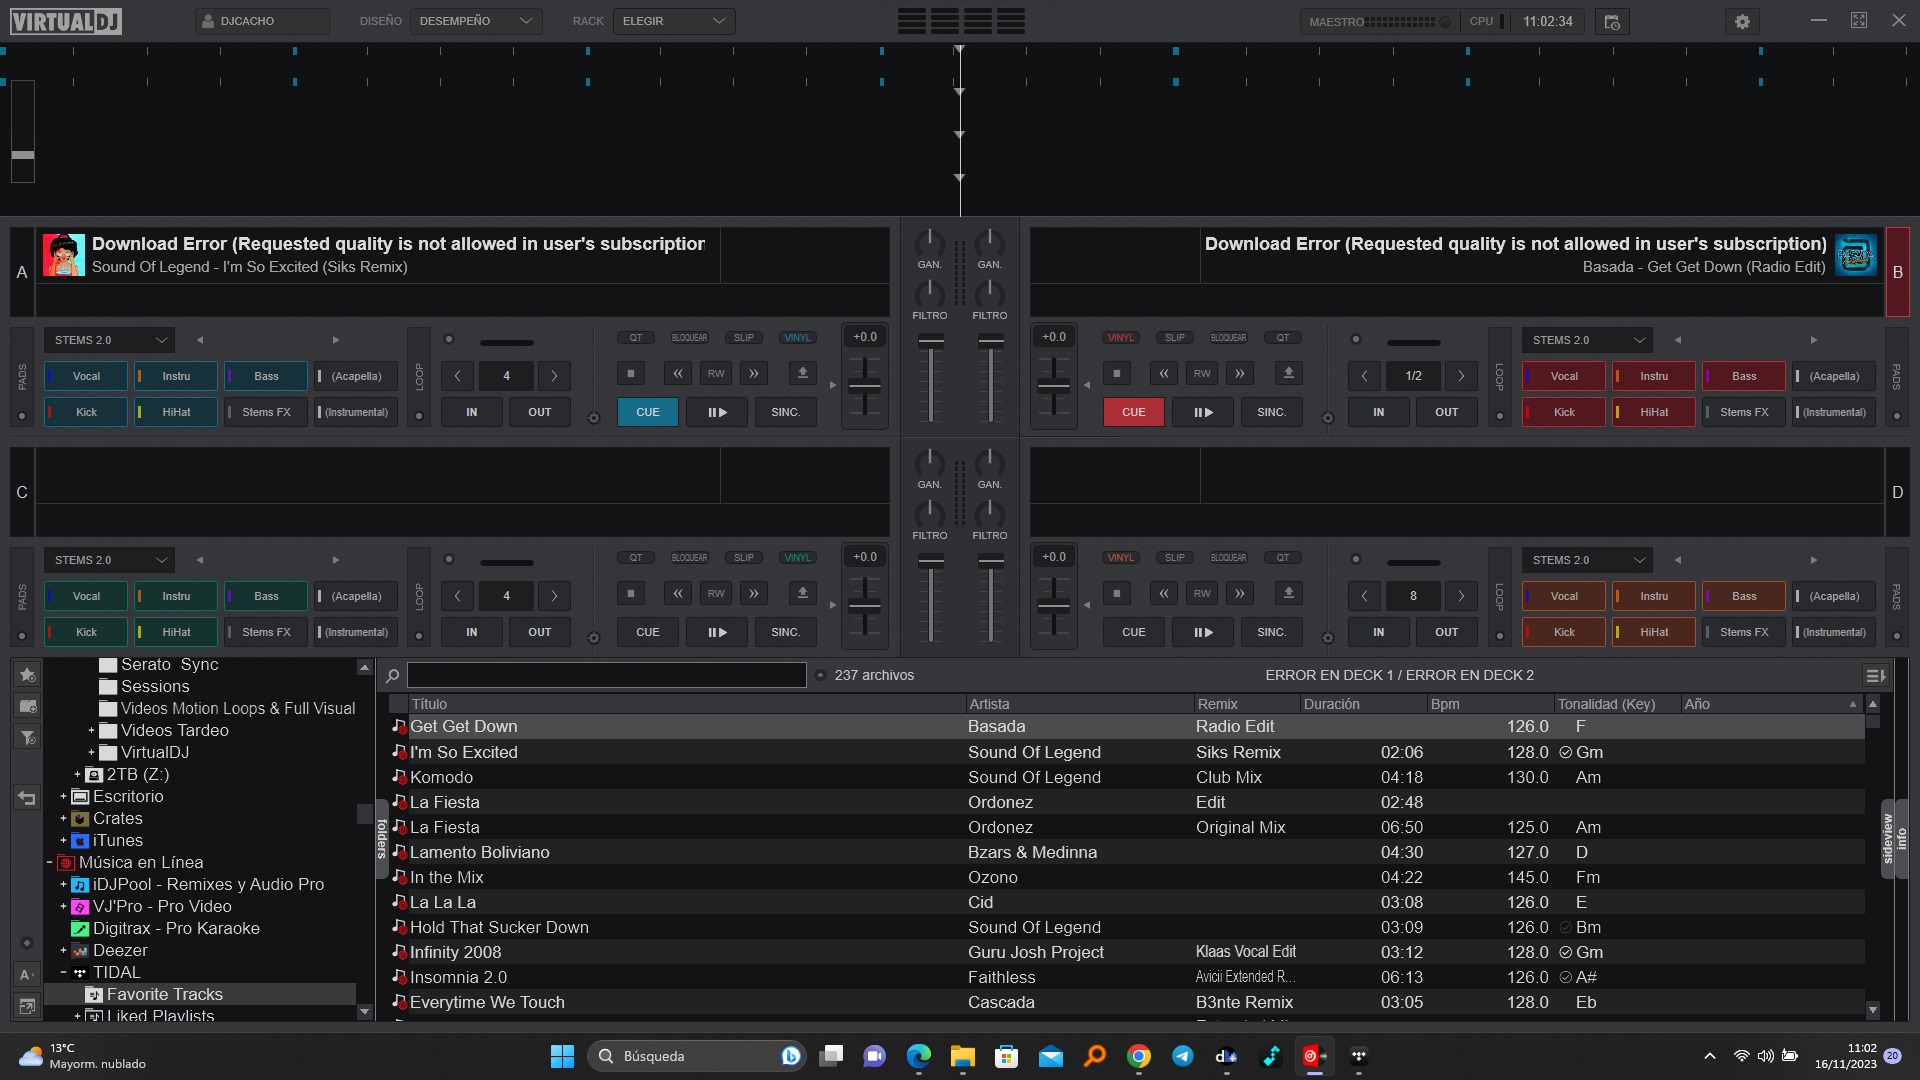Click Stems FX pad on deck A
Screen dimensions: 1920x1080
tap(266, 412)
